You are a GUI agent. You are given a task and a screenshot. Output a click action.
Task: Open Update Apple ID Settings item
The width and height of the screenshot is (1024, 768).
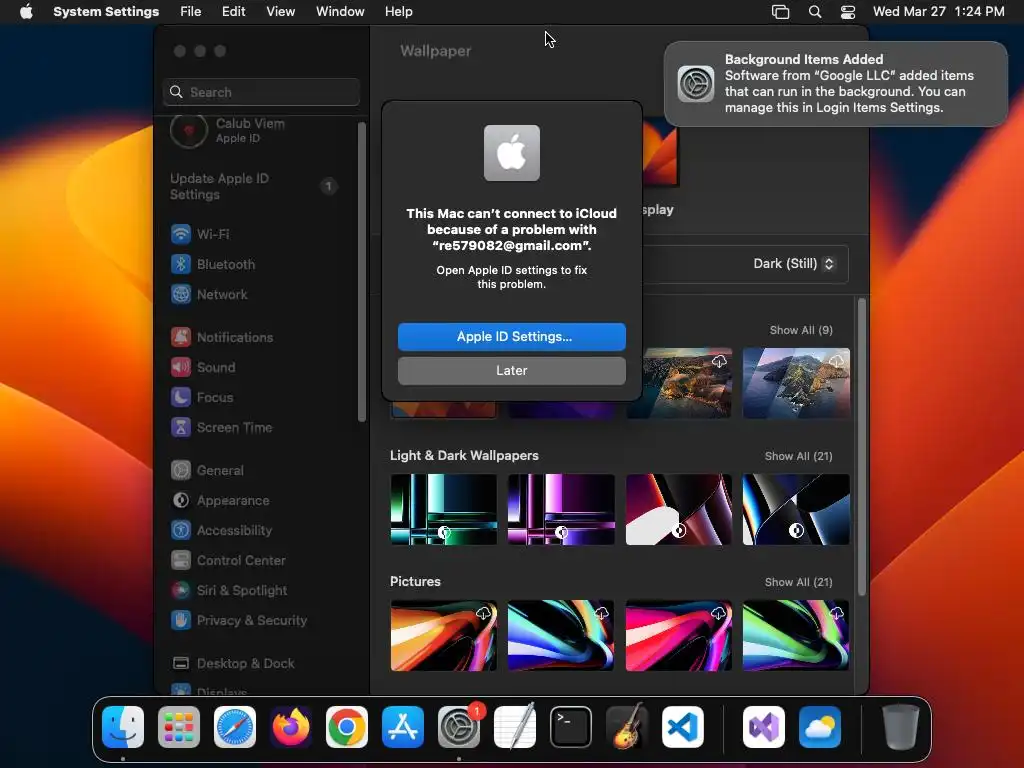(255, 186)
